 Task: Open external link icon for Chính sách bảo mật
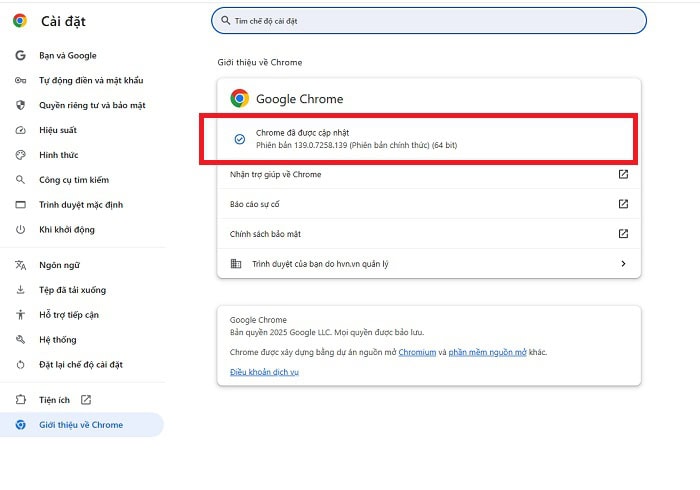[x=623, y=233]
